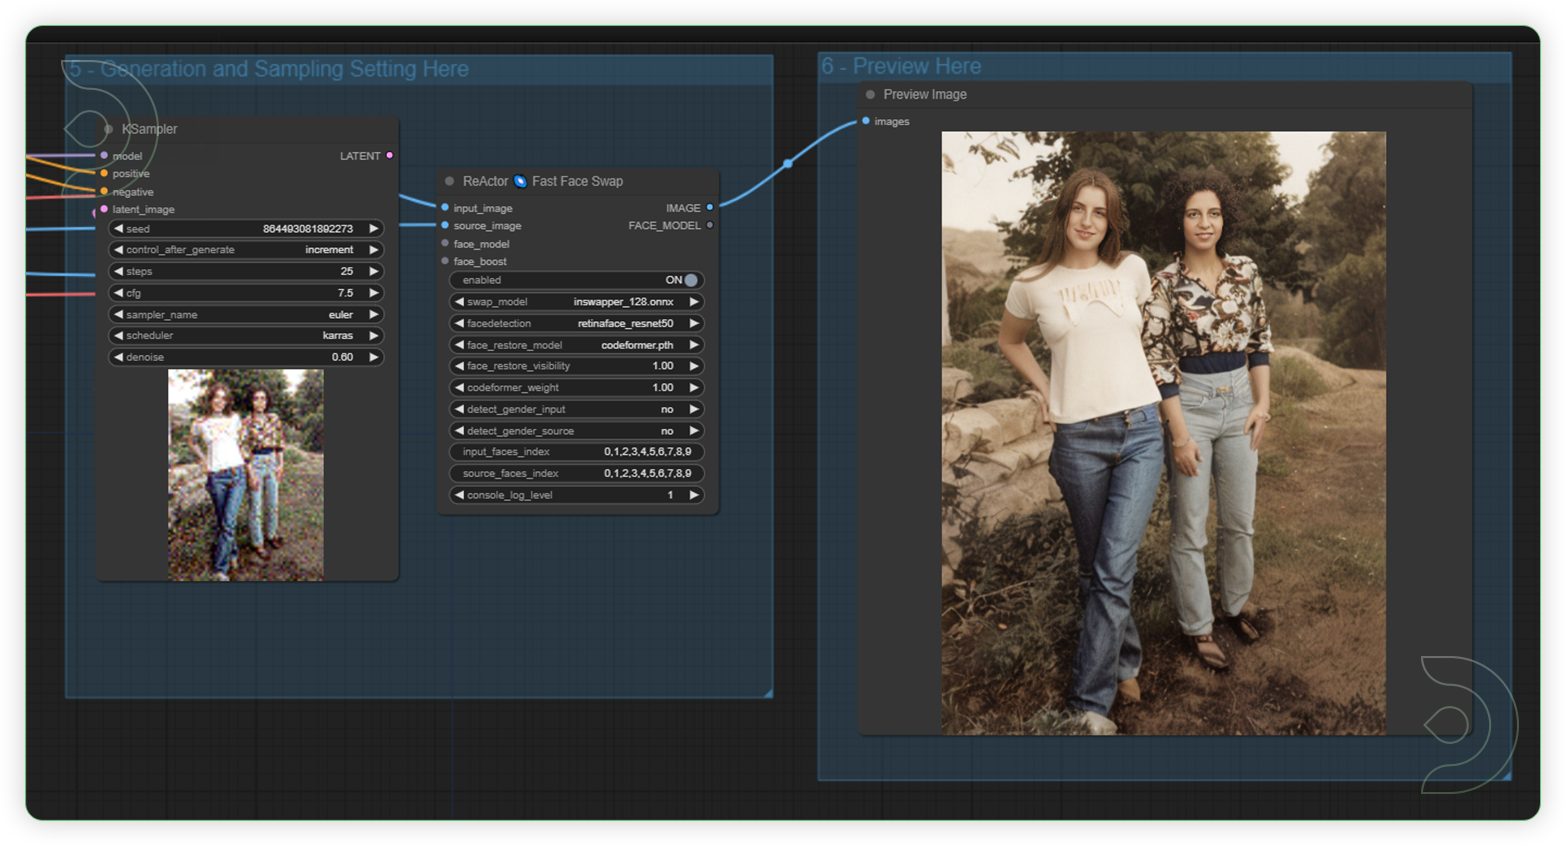Image resolution: width=1566 pixels, height=846 pixels.
Task: Click the images input dot on Preview Image
Action: click(x=866, y=121)
